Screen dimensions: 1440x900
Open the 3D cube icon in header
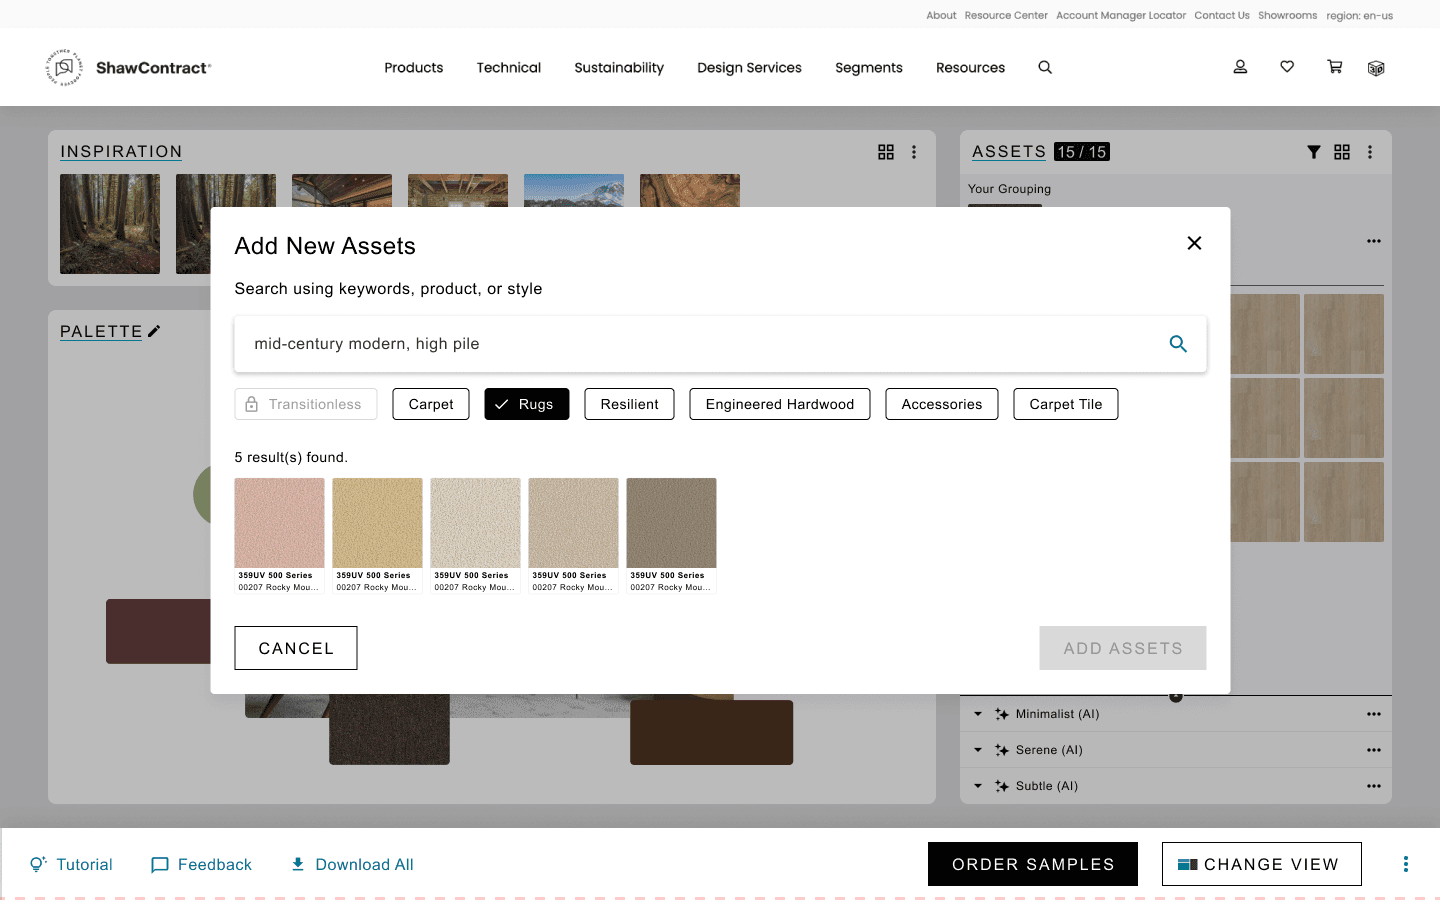[1376, 68]
